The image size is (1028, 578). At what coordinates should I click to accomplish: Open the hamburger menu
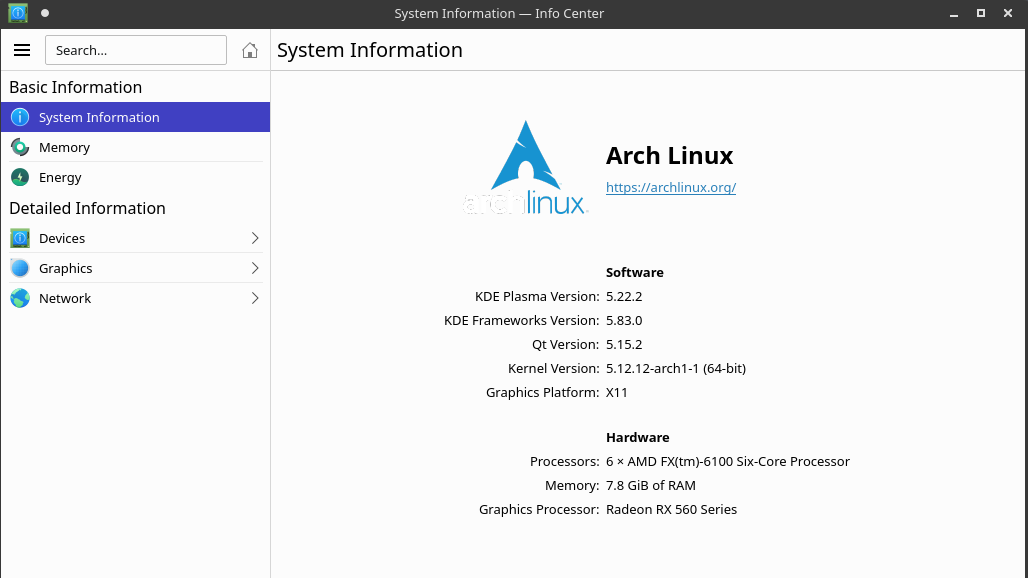(x=22, y=50)
